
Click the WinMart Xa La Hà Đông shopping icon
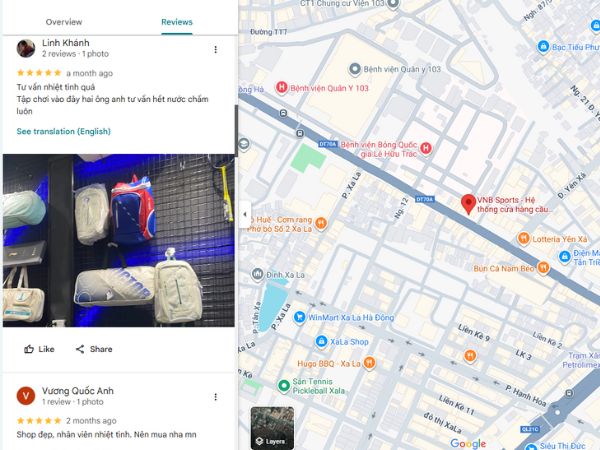pos(299,317)
